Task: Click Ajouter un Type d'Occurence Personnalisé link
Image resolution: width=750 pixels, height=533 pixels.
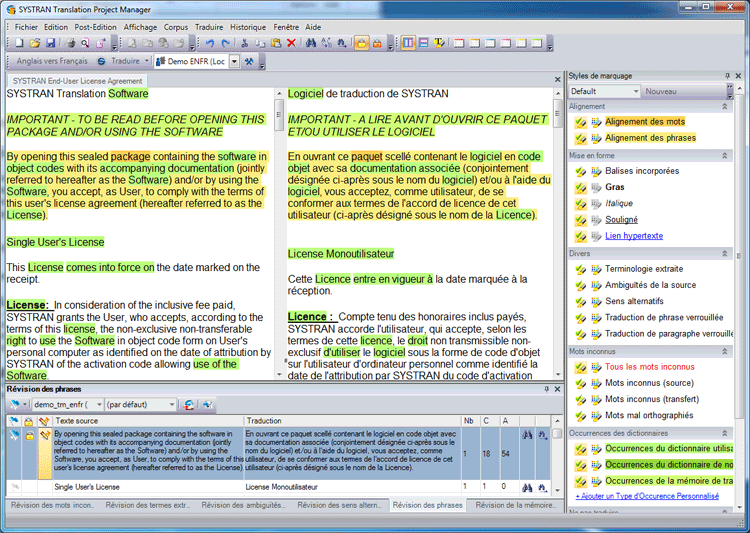Action: (647, 496)
